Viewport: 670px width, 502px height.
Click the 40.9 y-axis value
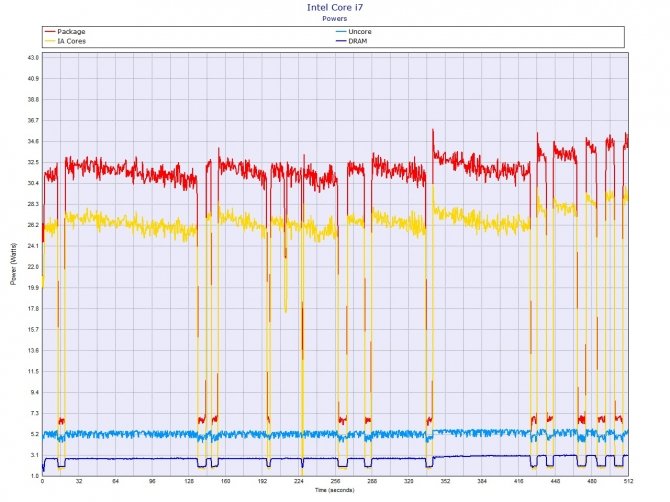(34, 78)
